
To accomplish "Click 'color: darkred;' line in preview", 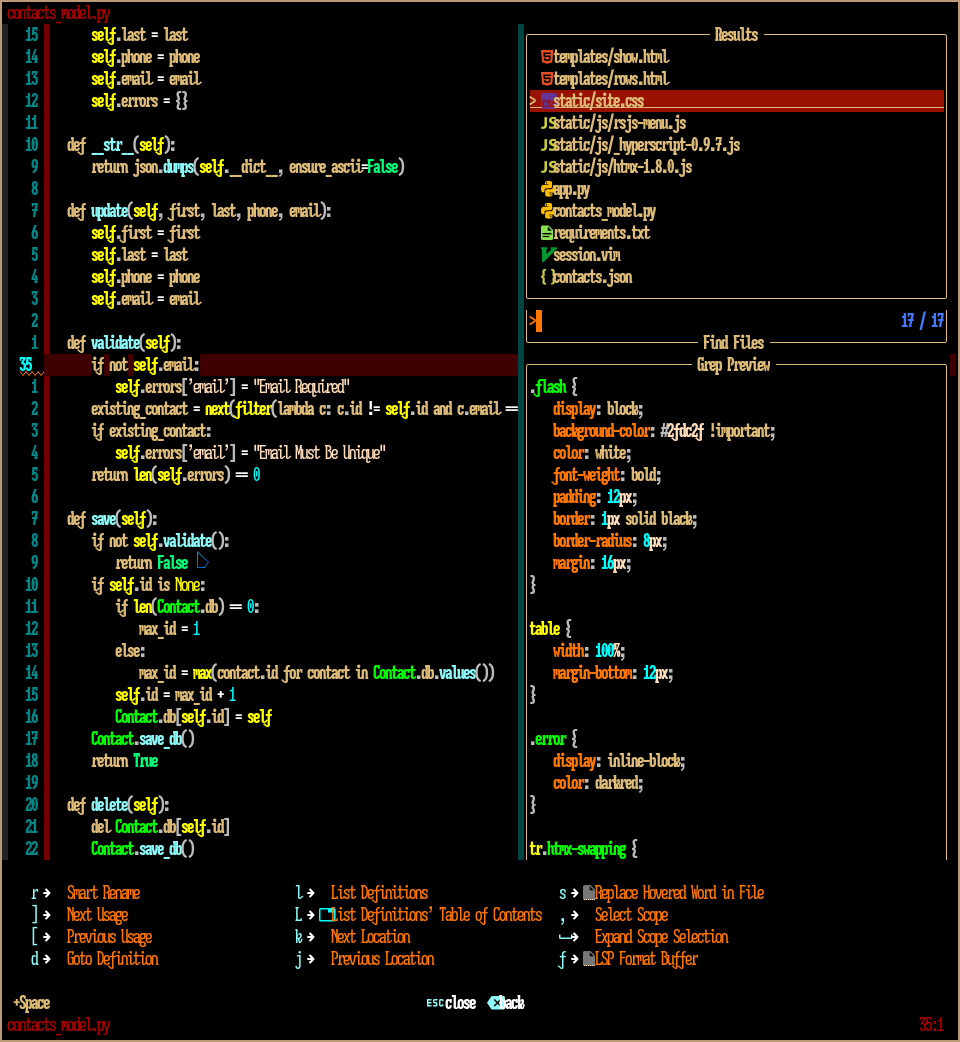I will pyautogui.click(x=598, y=783).
